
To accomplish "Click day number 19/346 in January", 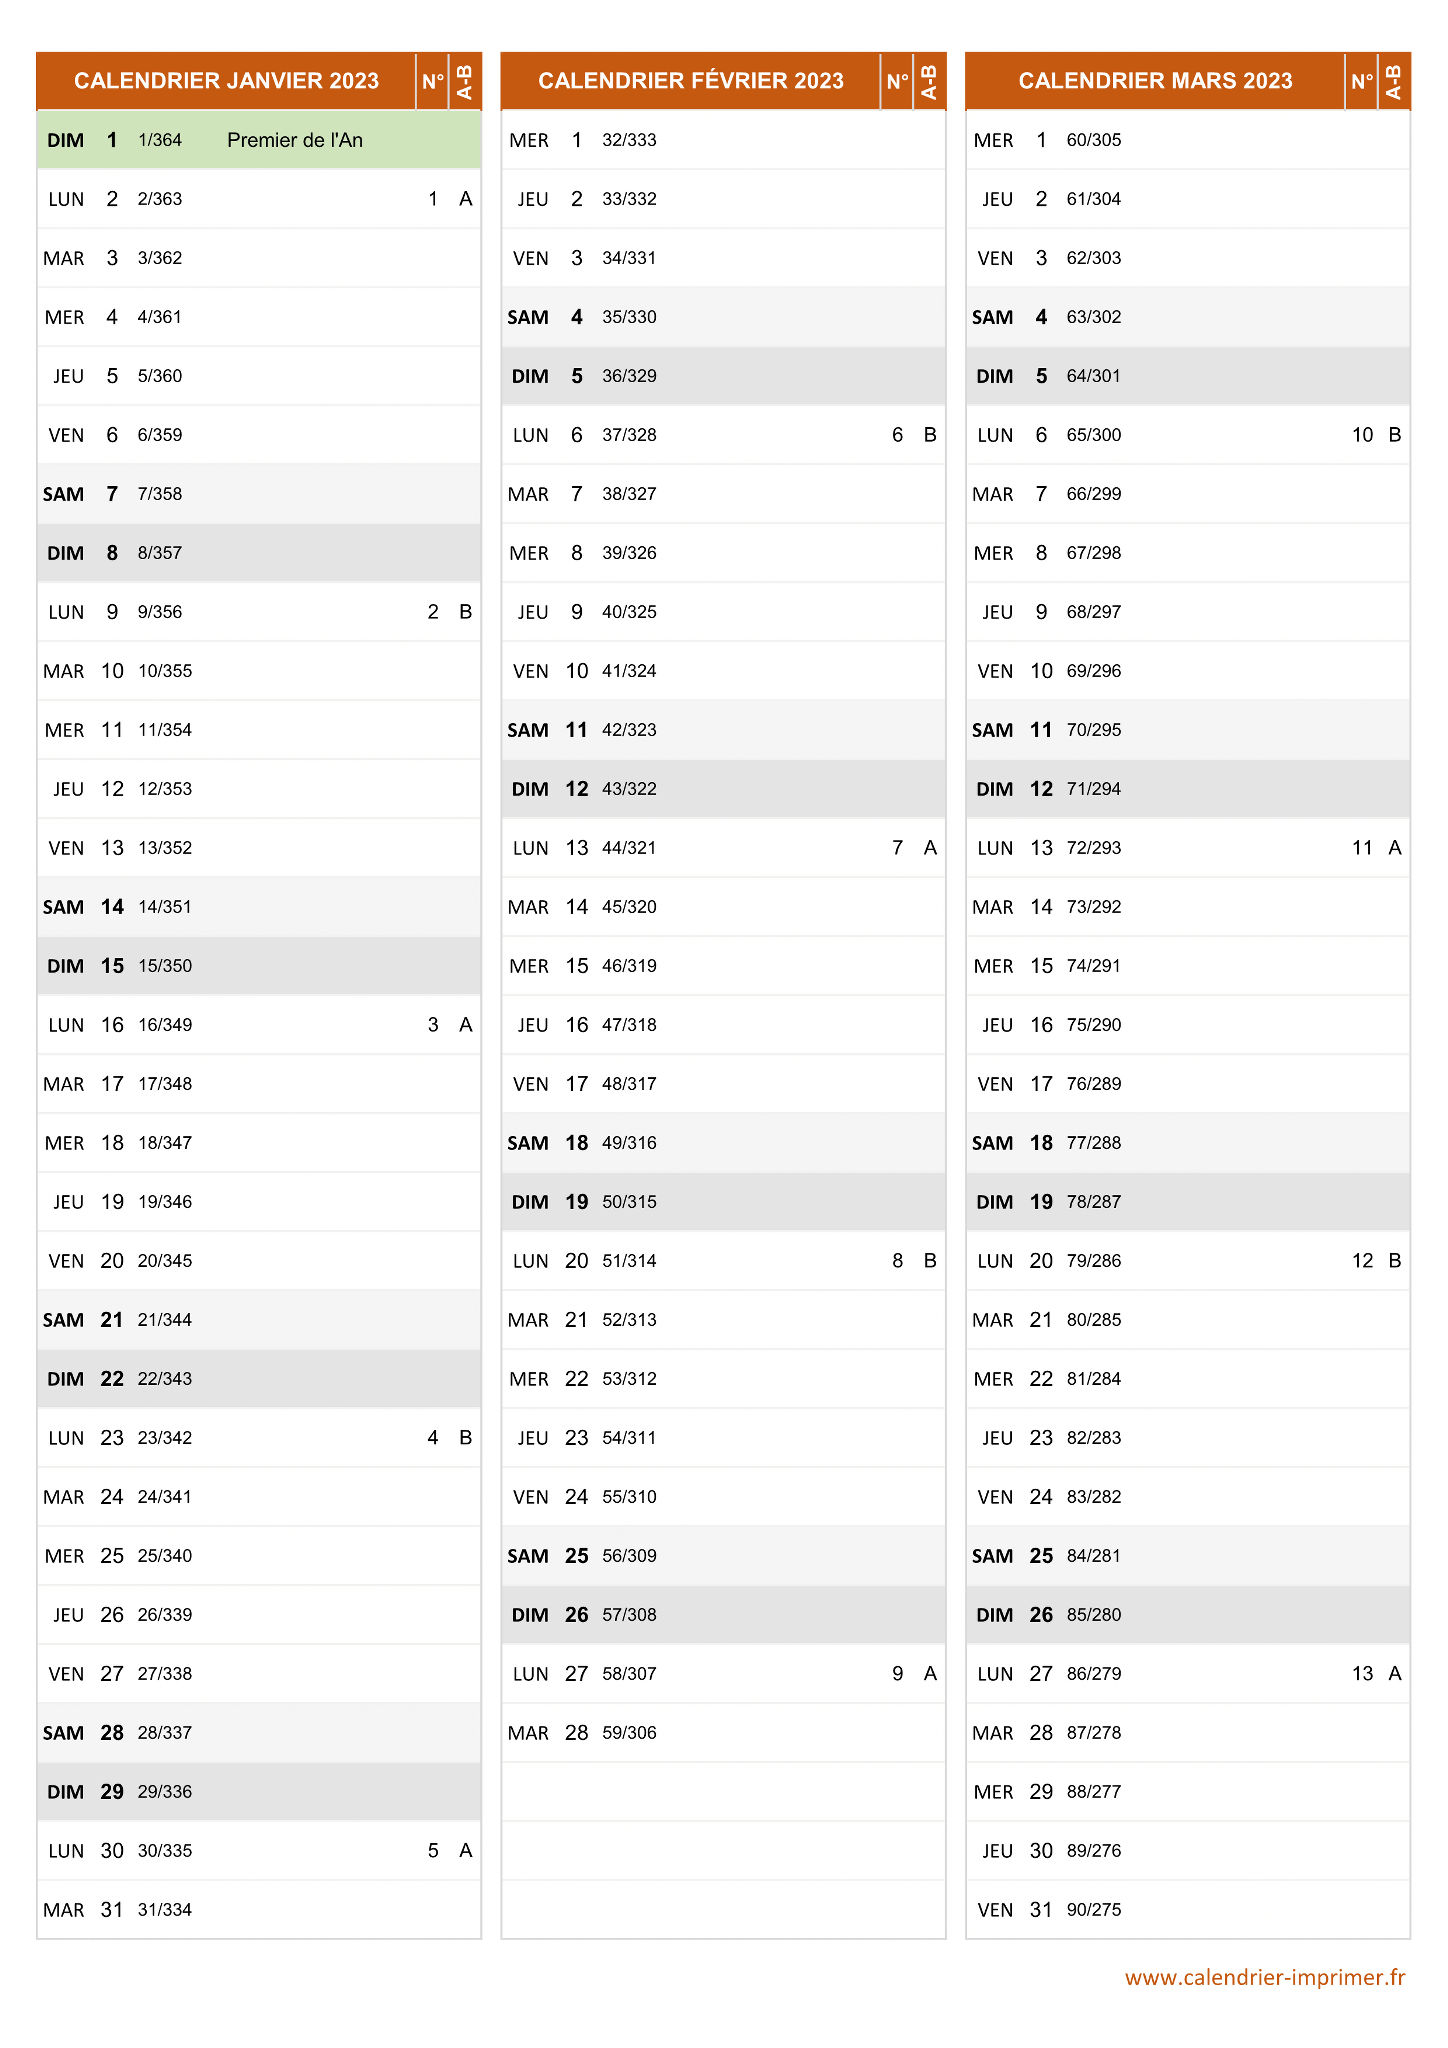I will [x=165, y=1202].
